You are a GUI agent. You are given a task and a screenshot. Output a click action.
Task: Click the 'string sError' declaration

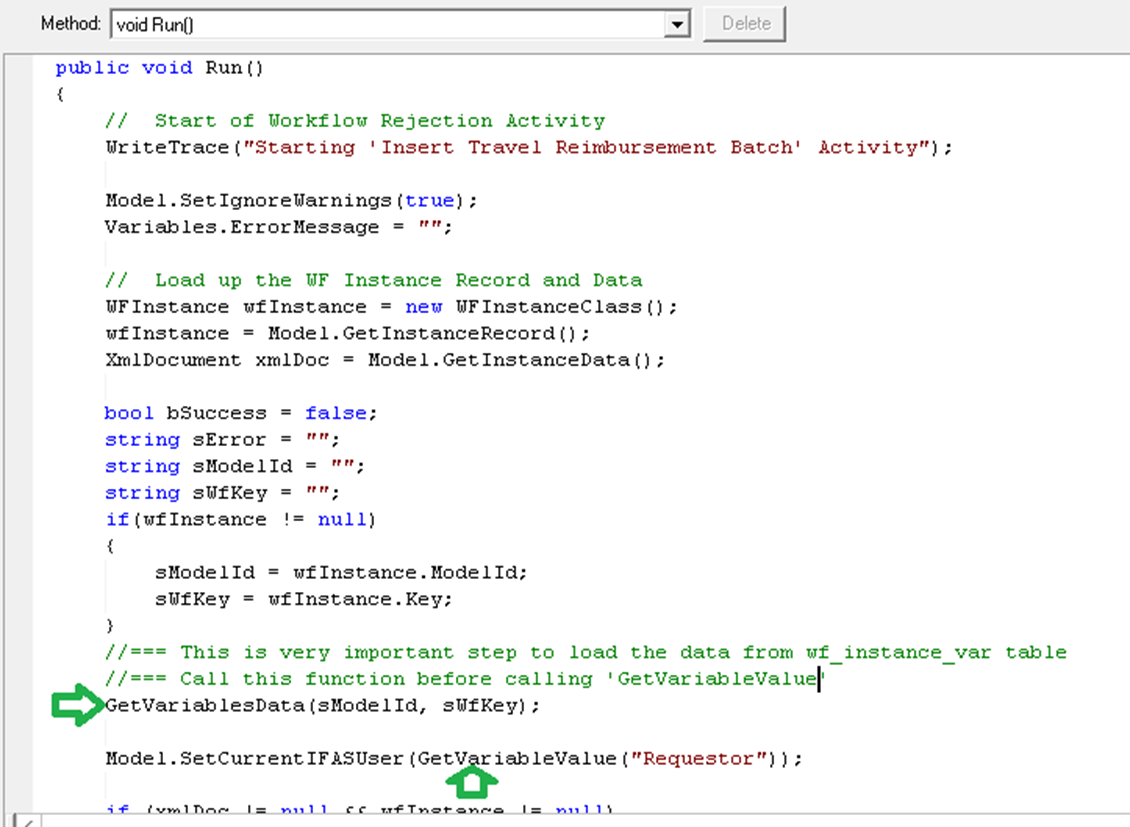pyautogui.click(x=222, y=440)
